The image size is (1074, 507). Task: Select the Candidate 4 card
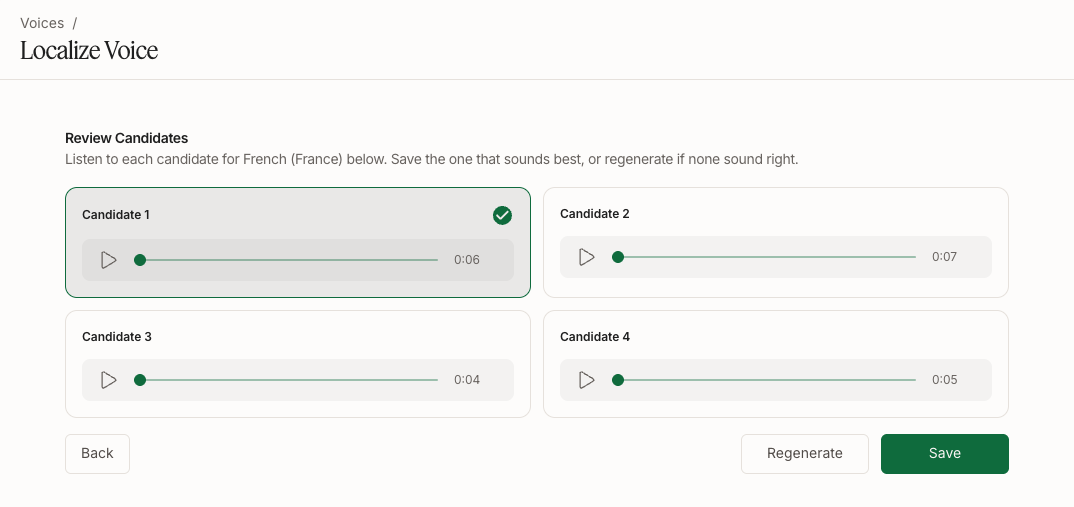(775, 364)
